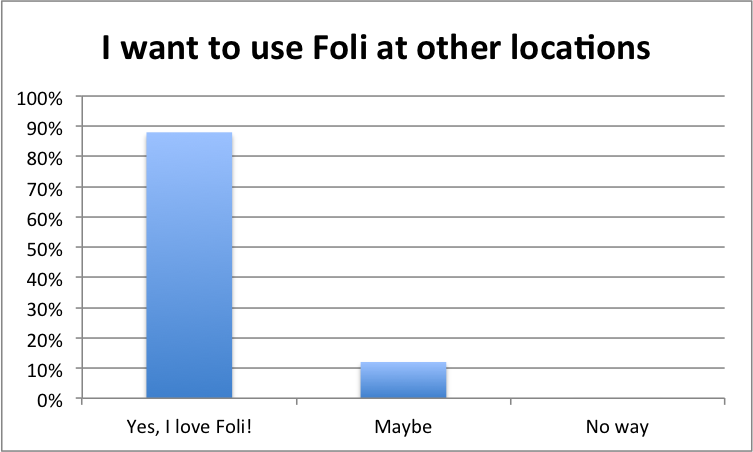Viewport: 753px width, 452px height.
Task: Select the short 'Maybe' bar
Action: tap(403, 380)
